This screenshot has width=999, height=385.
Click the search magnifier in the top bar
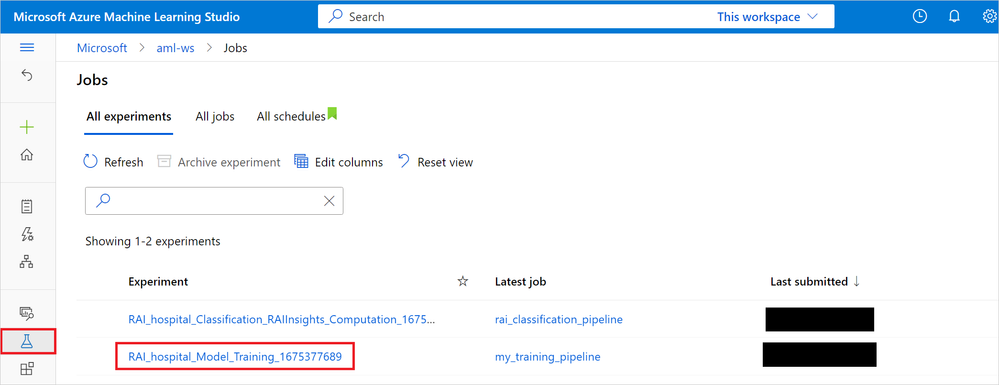(x=336, y=17)
